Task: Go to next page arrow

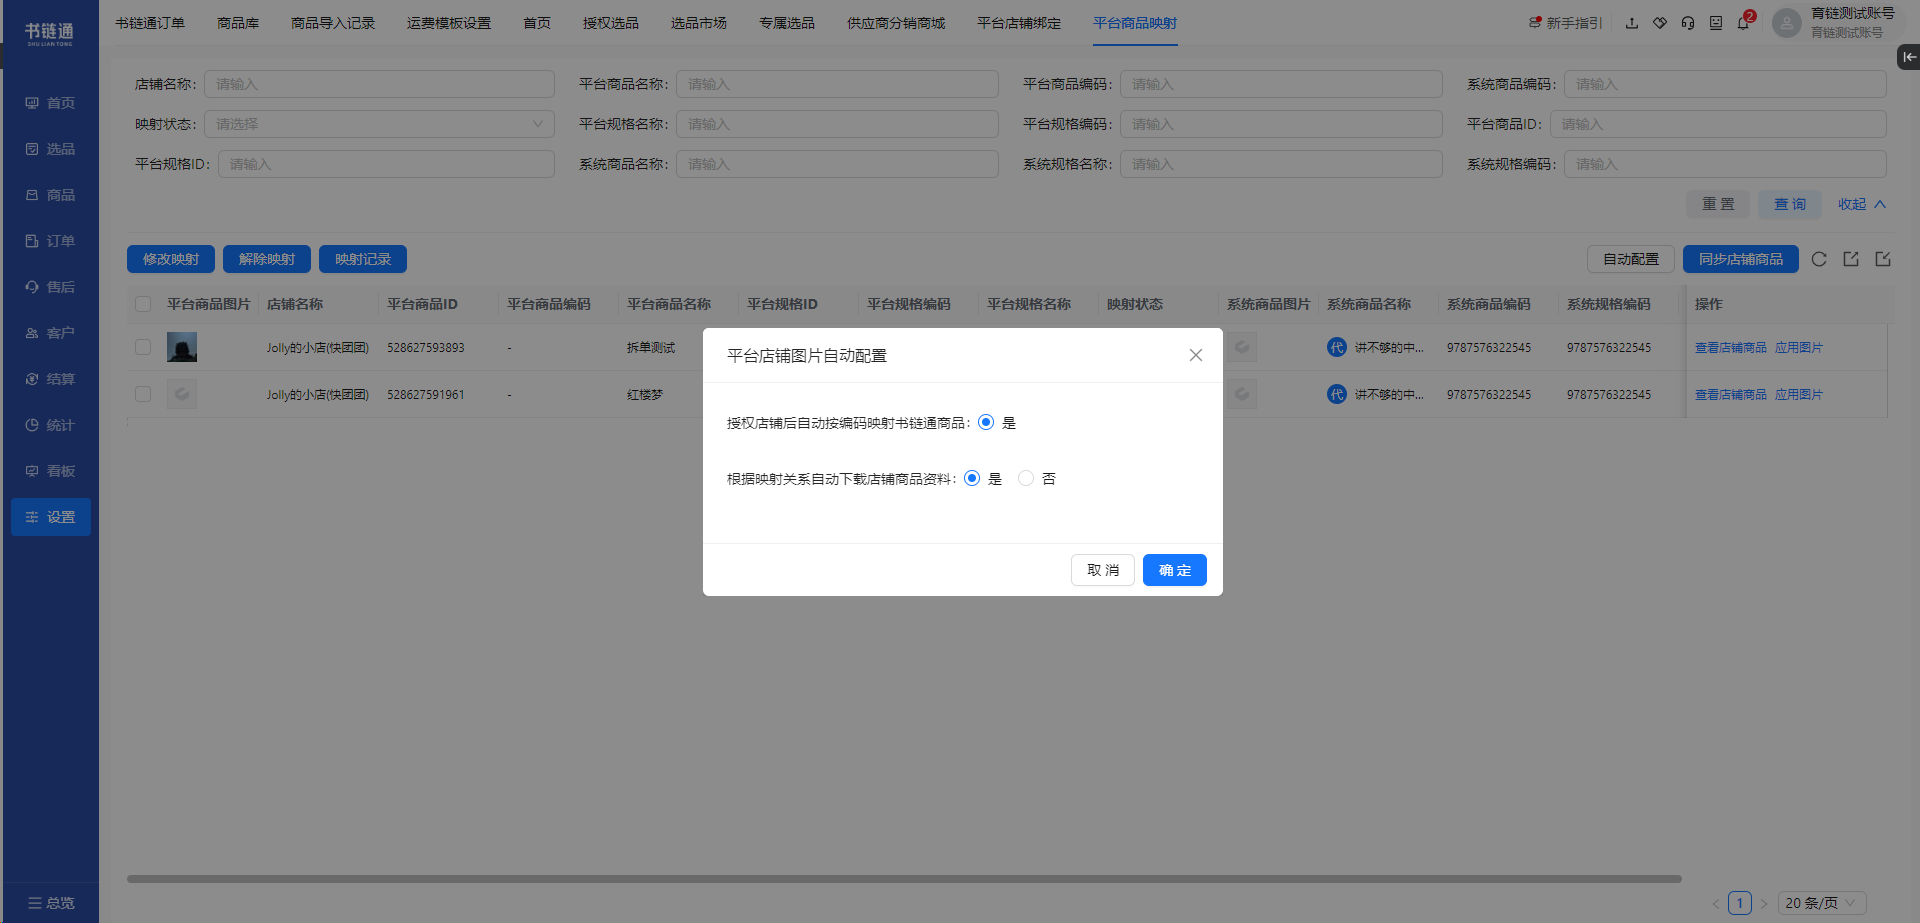Action: pos(1764,903)
